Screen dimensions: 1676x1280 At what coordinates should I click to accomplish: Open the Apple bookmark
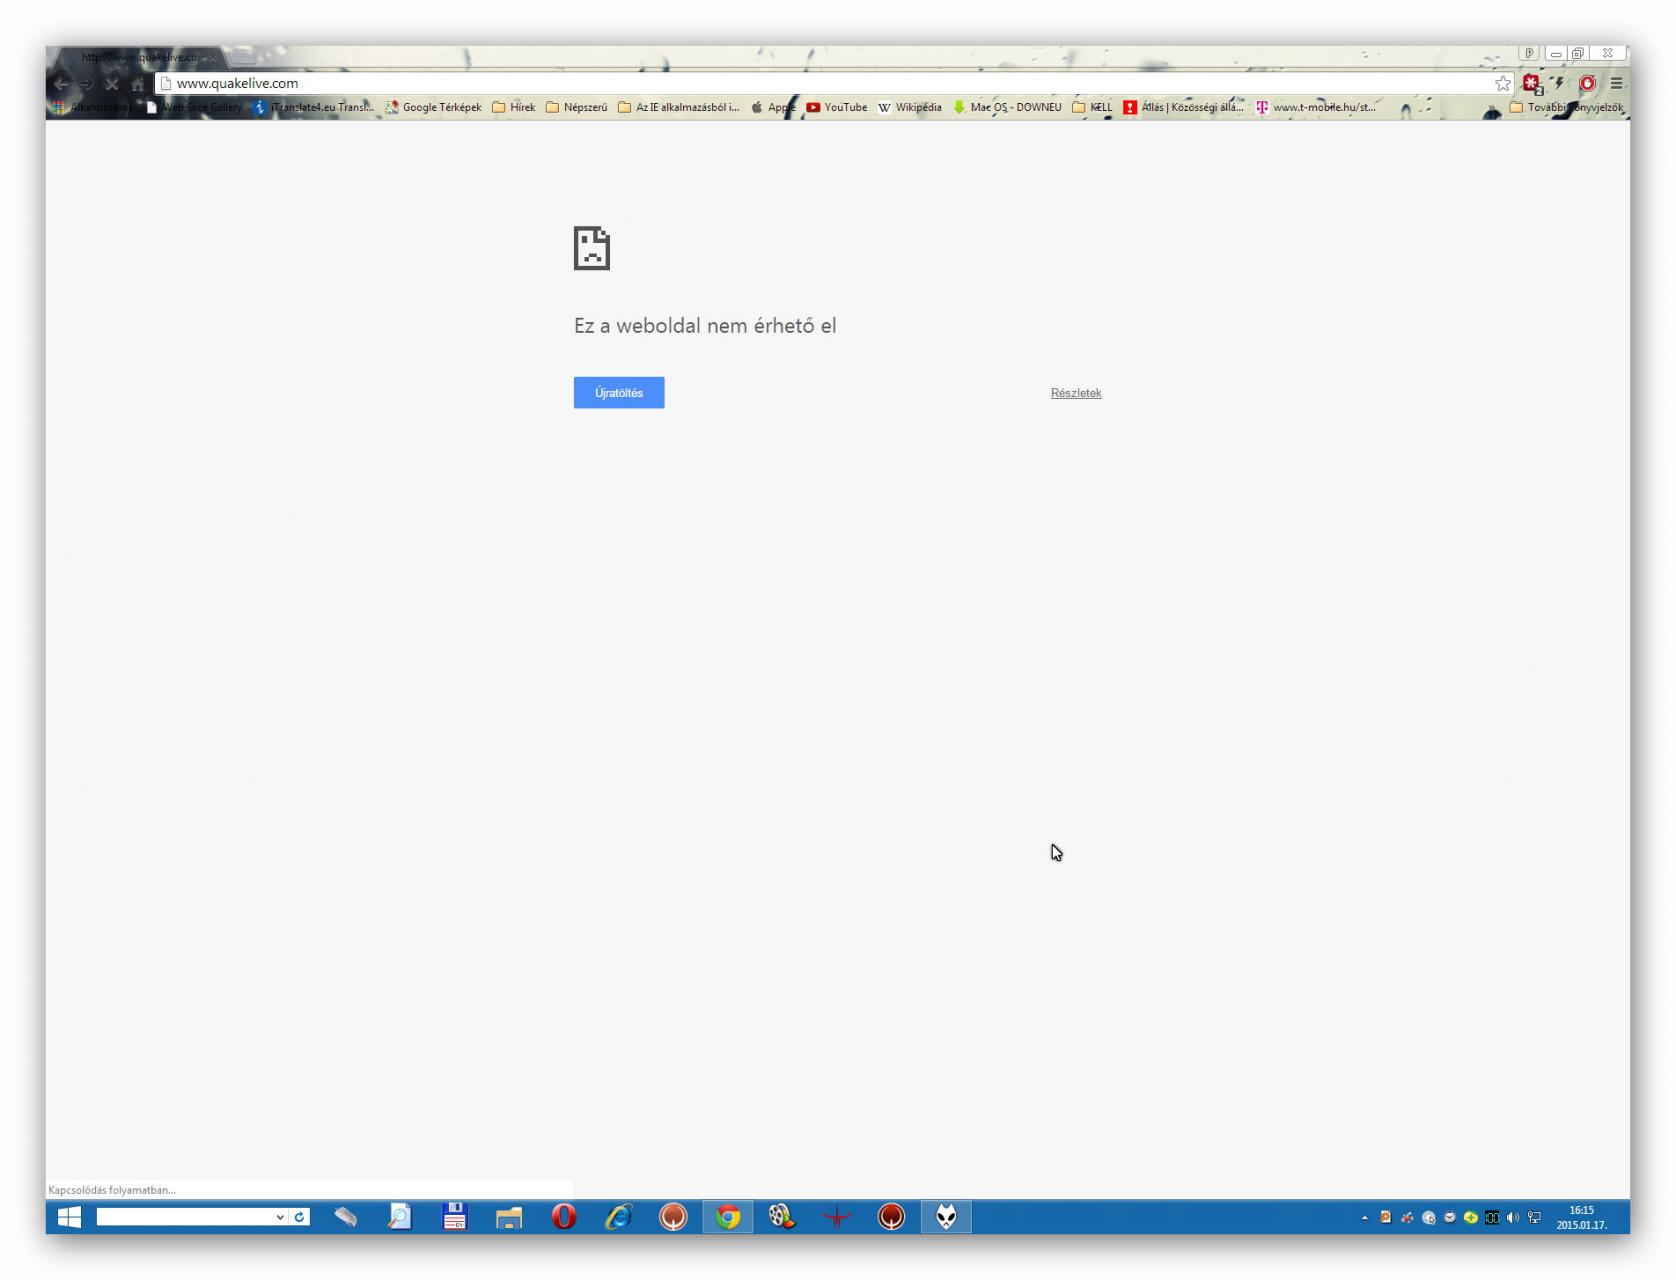click(773, 108)
